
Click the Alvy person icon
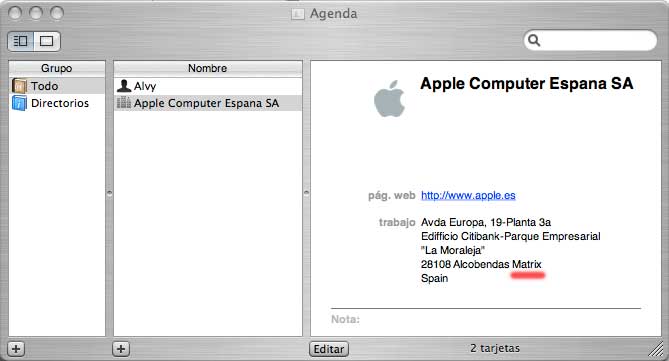point(124,86)
